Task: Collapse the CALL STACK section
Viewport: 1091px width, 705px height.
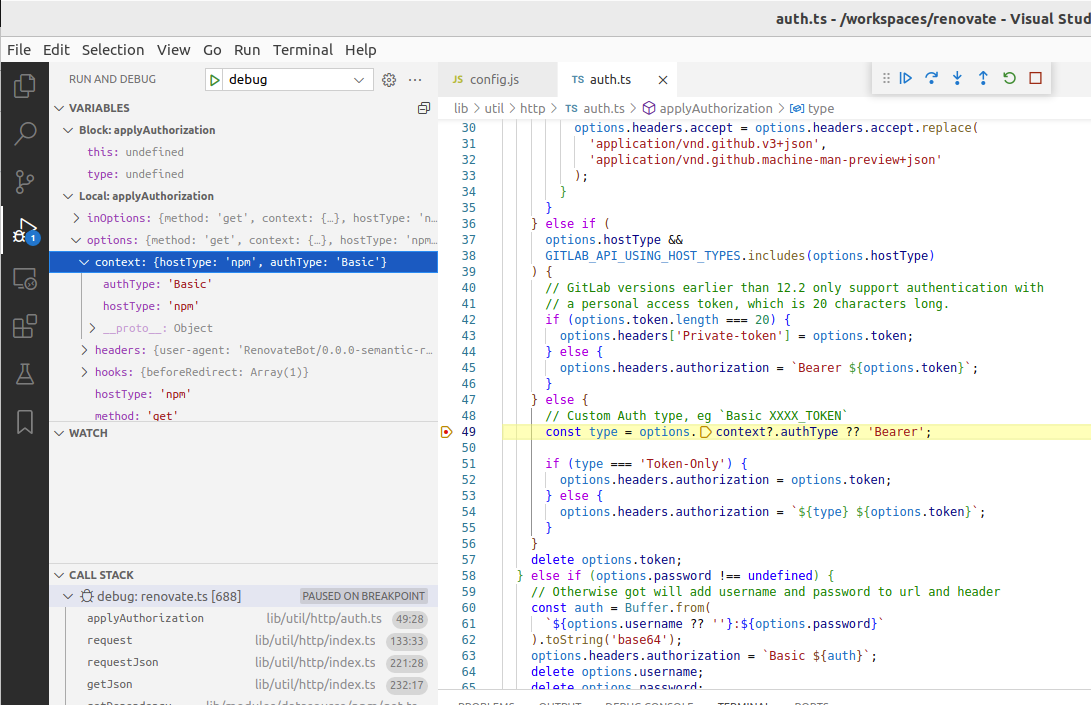Action: (x=60, y=575)
